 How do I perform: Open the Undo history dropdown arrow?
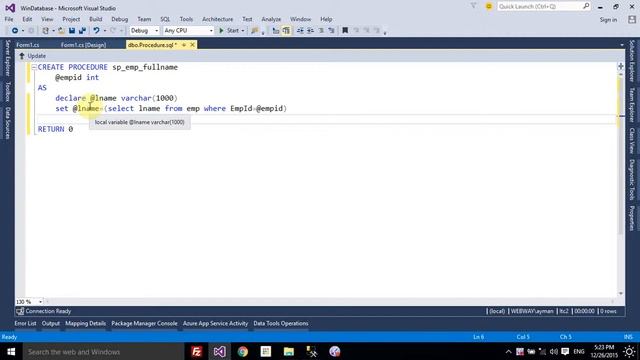[105, 31]
